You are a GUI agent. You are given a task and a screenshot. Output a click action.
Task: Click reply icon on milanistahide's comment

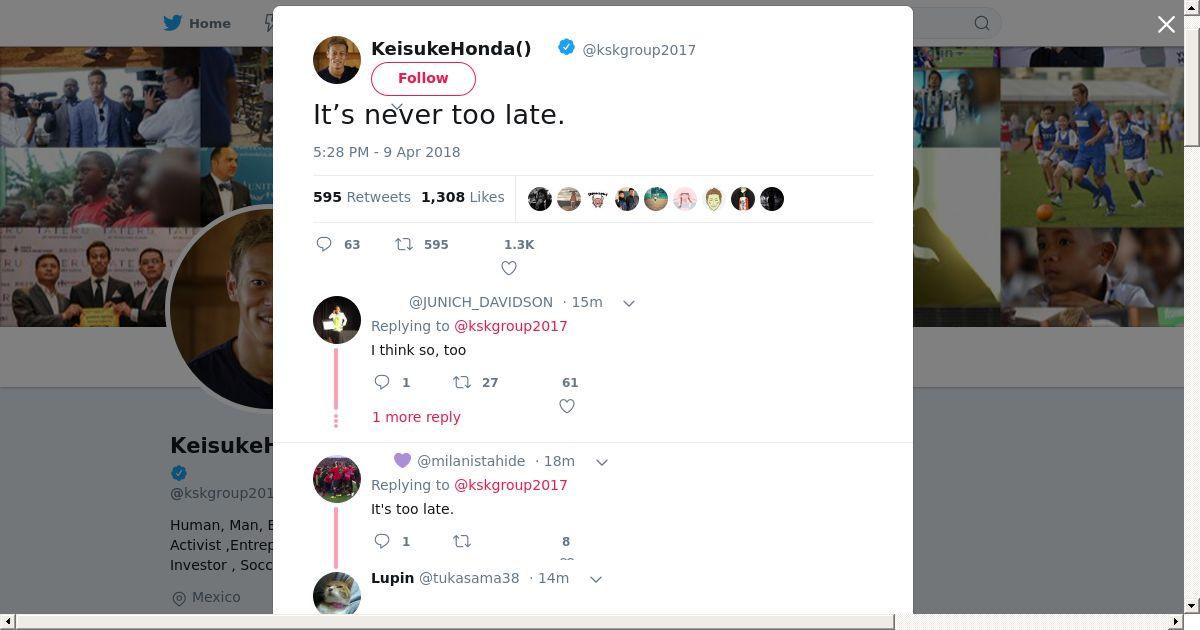[382, 541]
